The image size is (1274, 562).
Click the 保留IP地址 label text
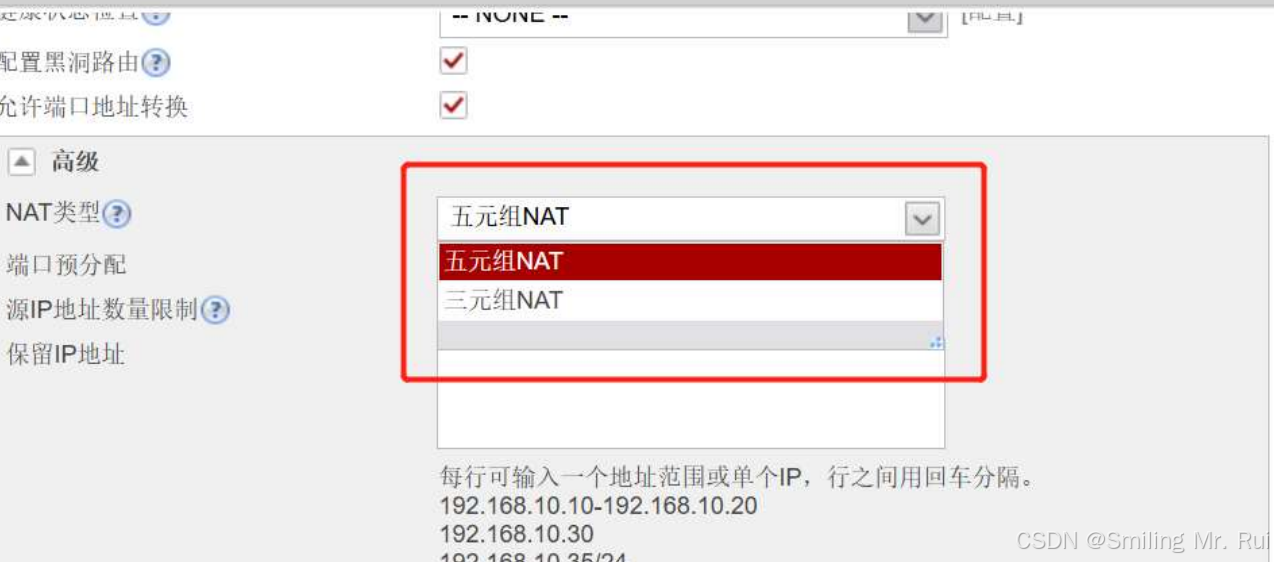point(65,354)
